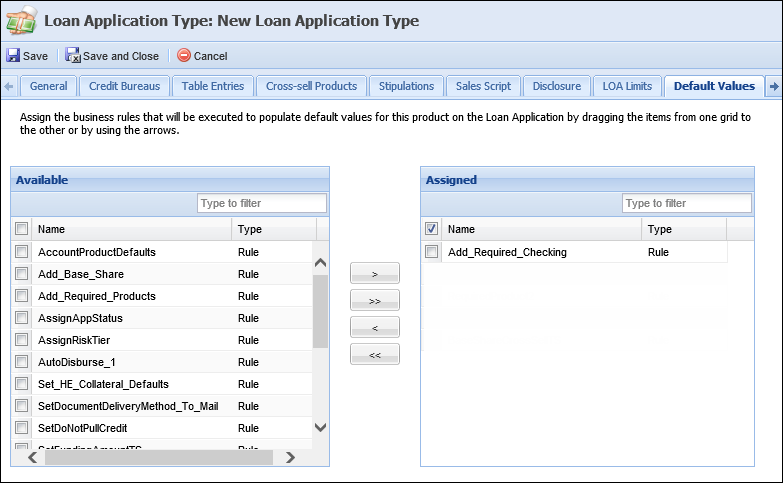Click the Available list vertical scrollbar thumb

coord(321,311)
